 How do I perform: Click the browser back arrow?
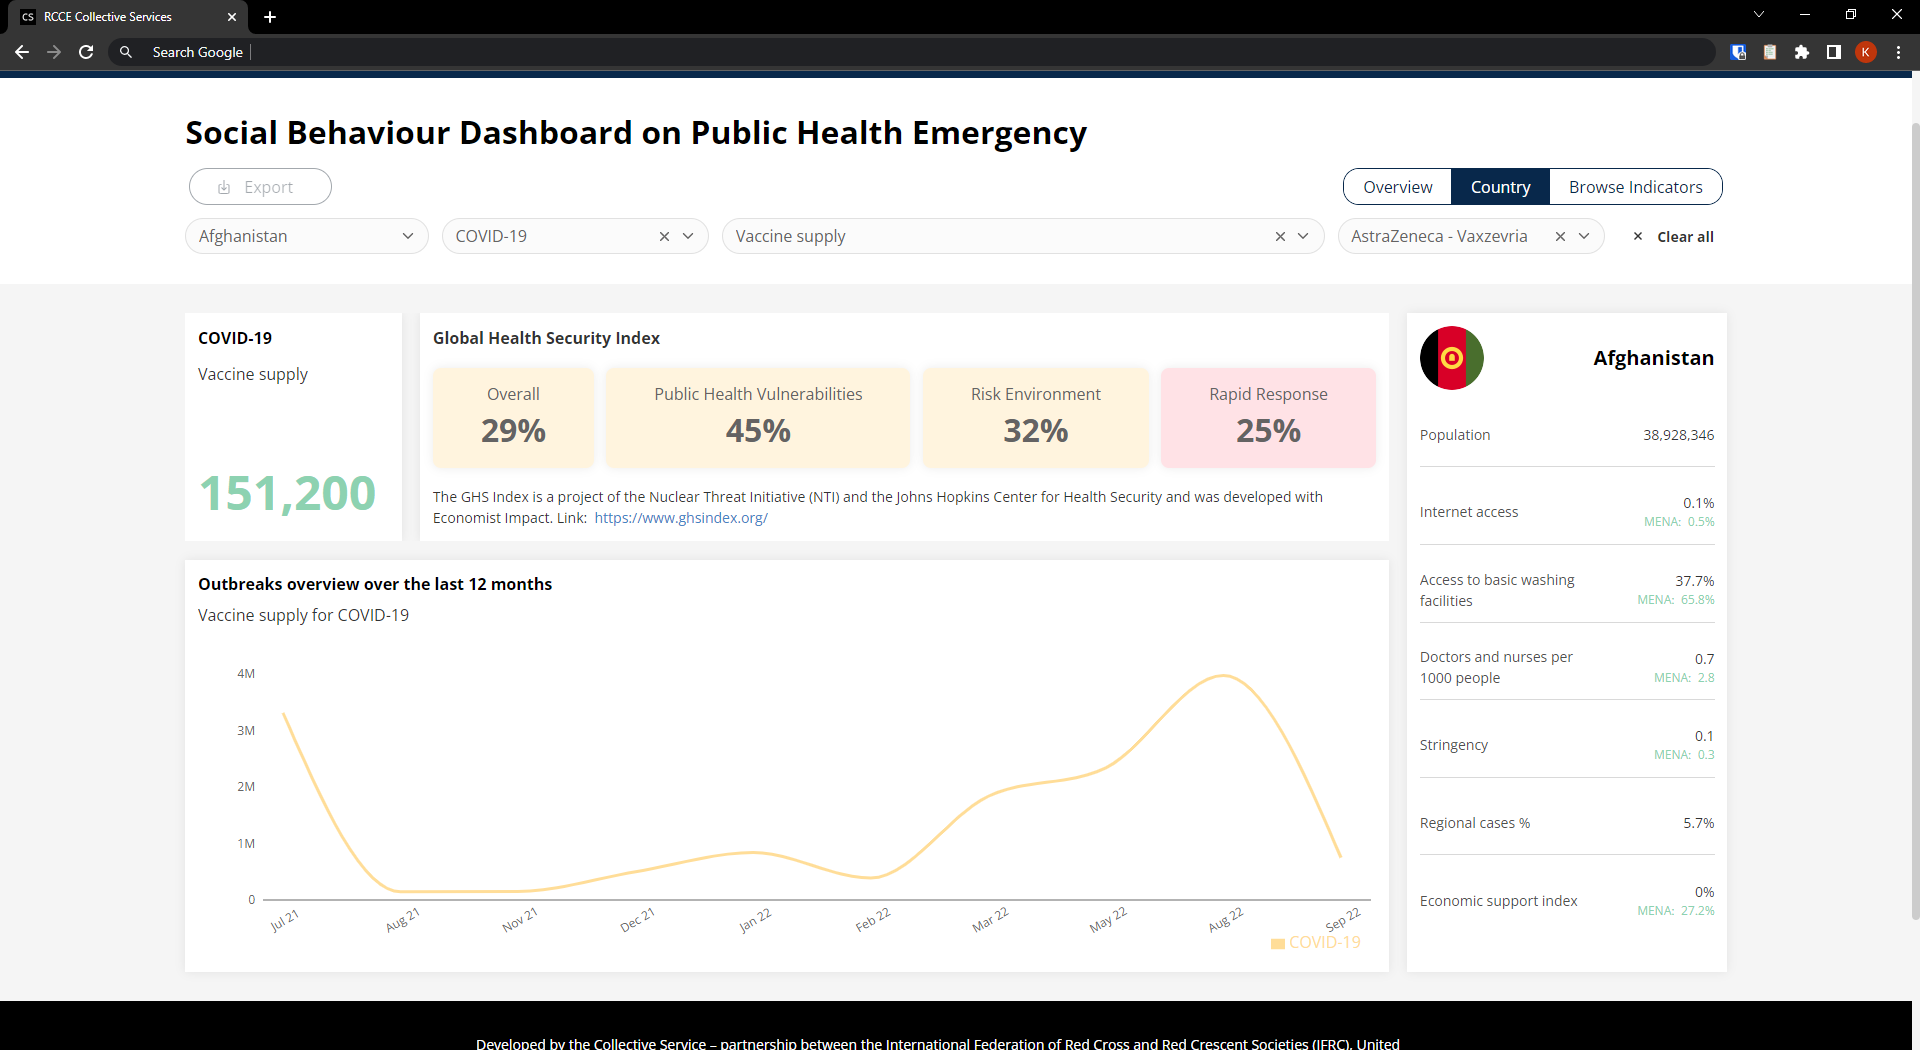pos(22,52)
